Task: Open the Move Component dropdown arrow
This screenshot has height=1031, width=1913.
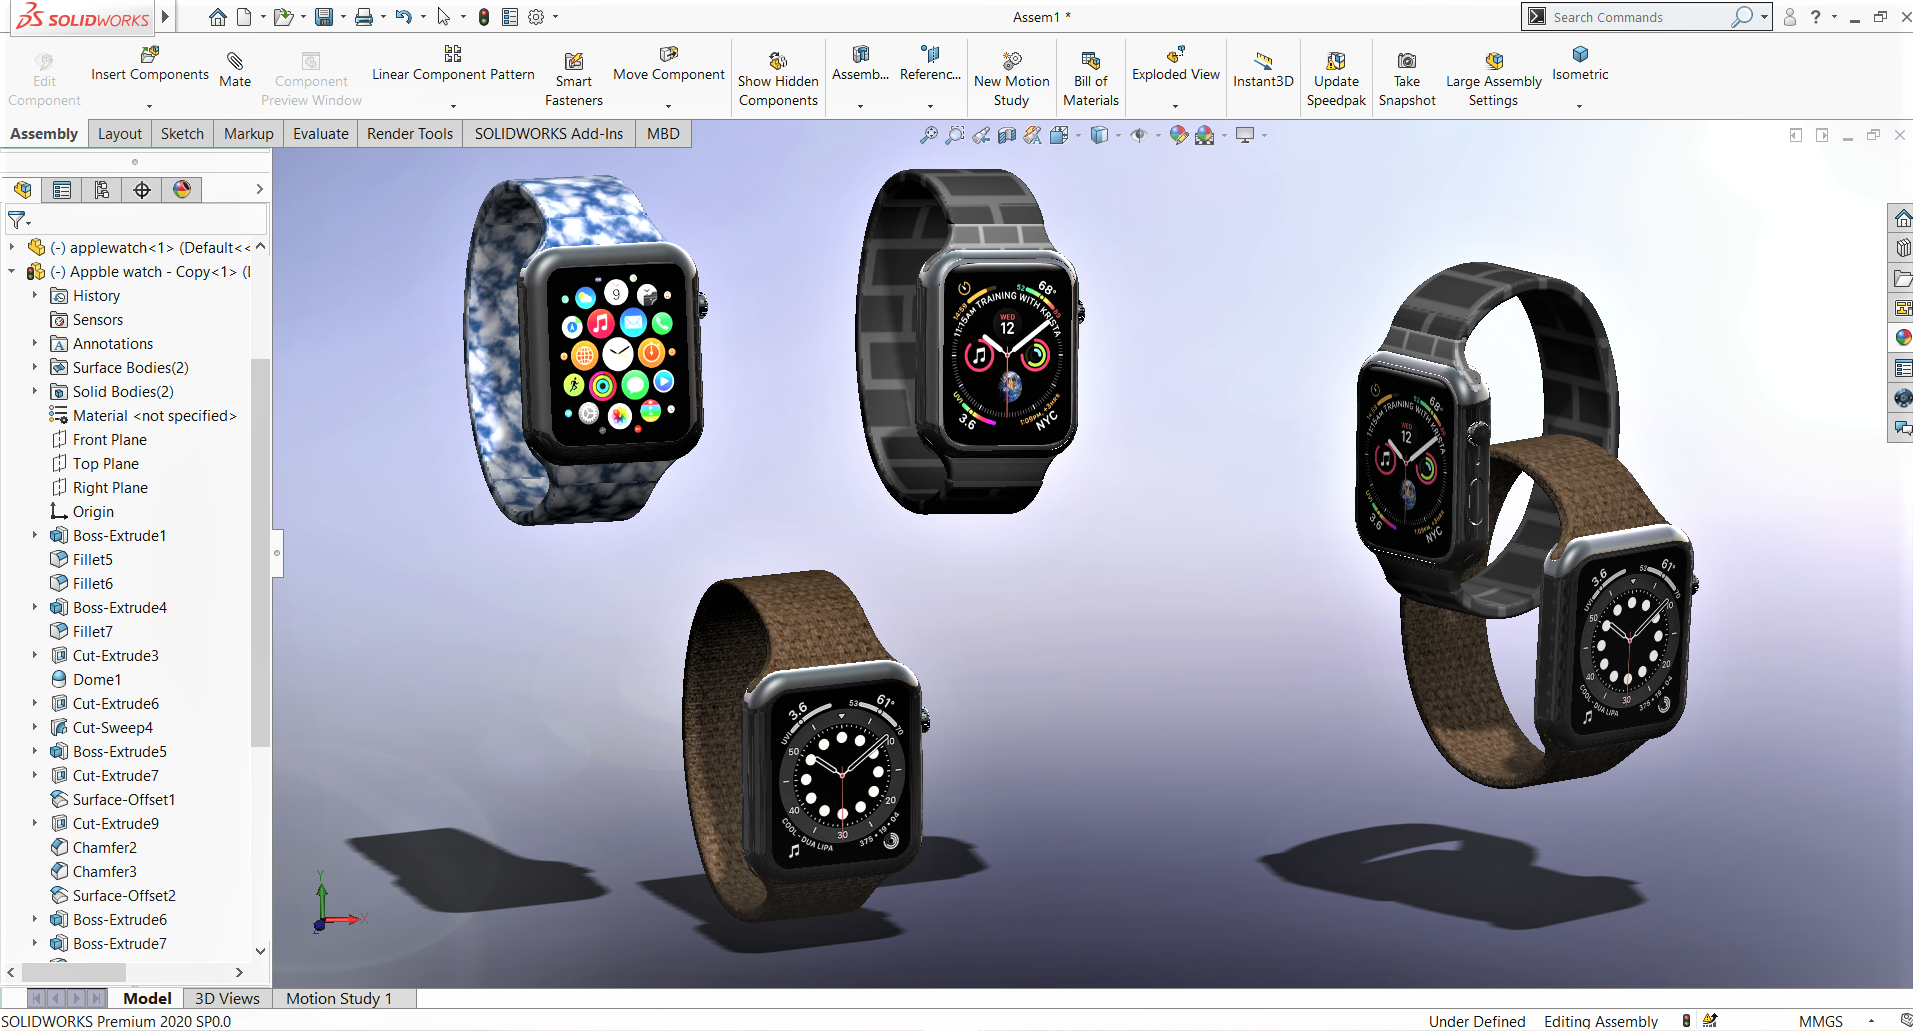Action: pos(669,105)
